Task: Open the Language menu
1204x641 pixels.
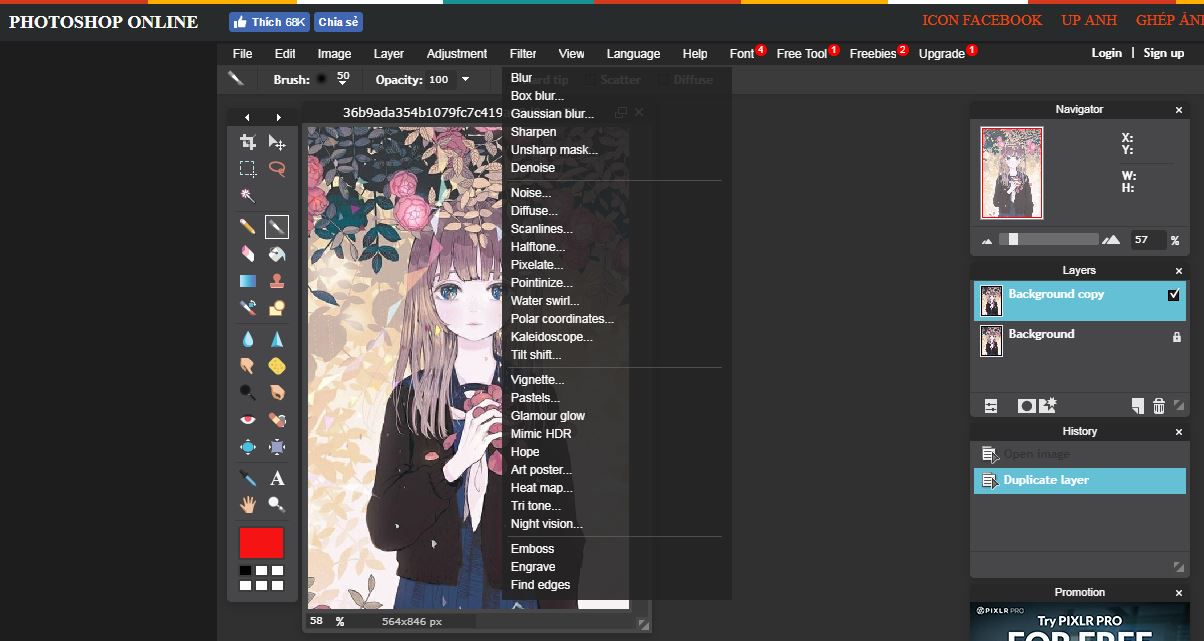Action: pyautogui.click(x=633, y=54)
